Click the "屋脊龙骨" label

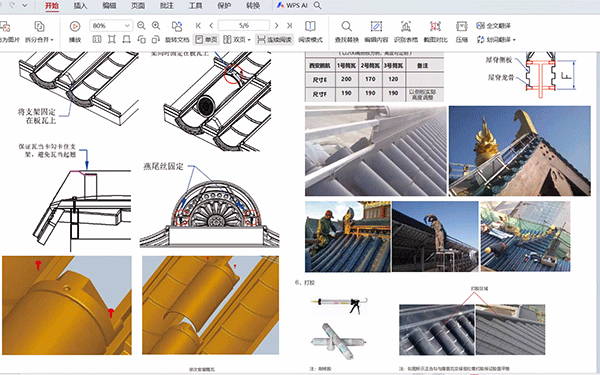pyautogui.click(x=501, y=77)
